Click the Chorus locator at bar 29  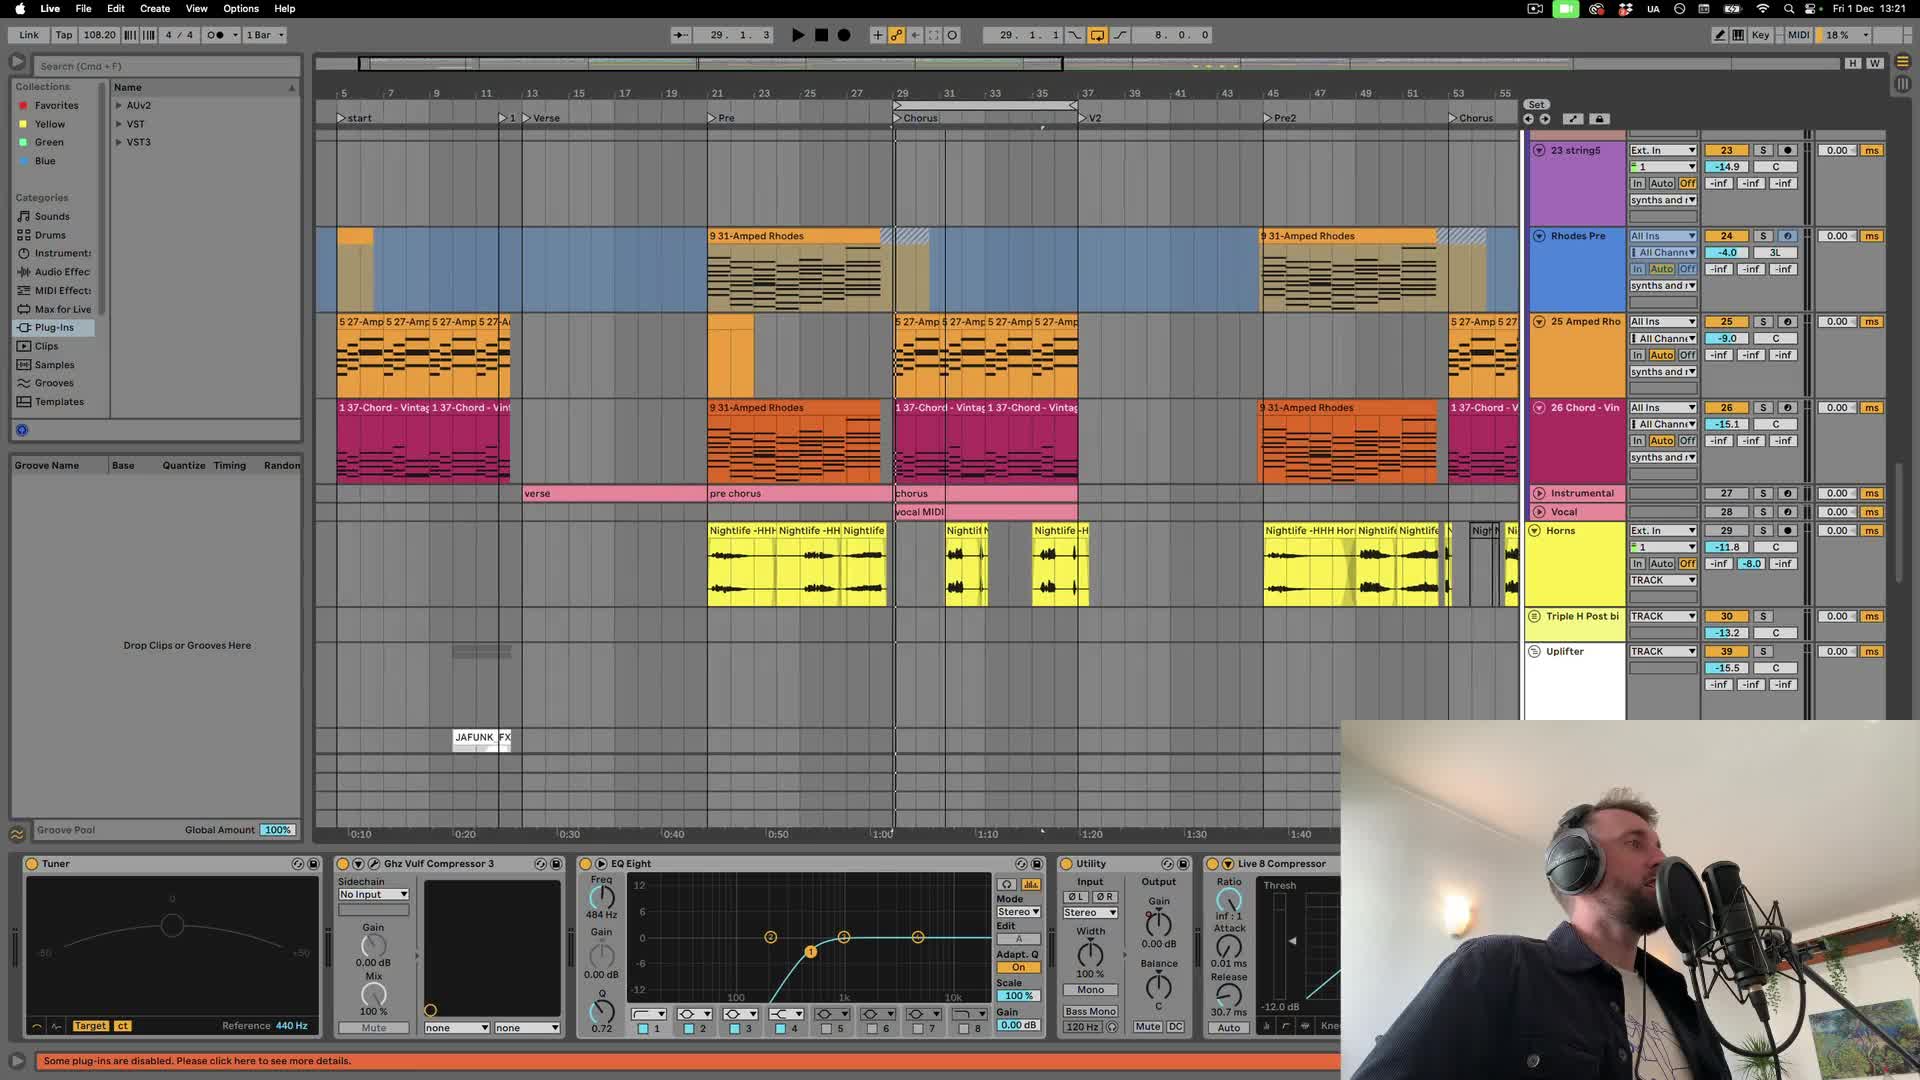[916, 118]
